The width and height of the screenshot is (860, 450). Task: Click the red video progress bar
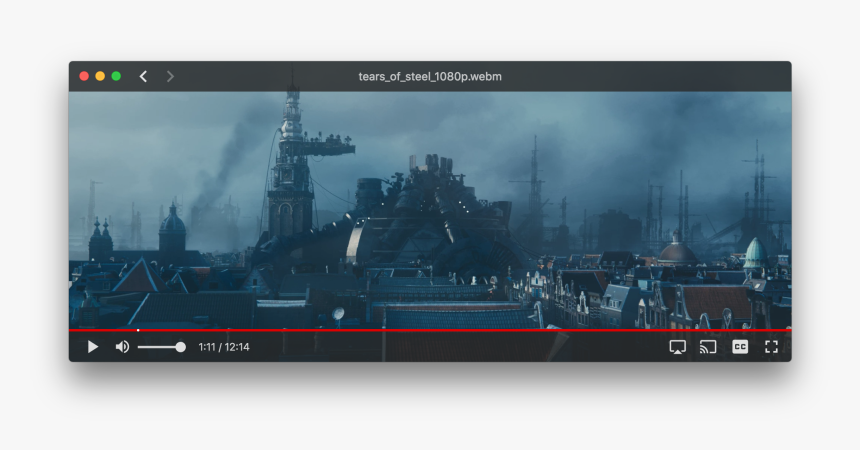coord(430,330)
